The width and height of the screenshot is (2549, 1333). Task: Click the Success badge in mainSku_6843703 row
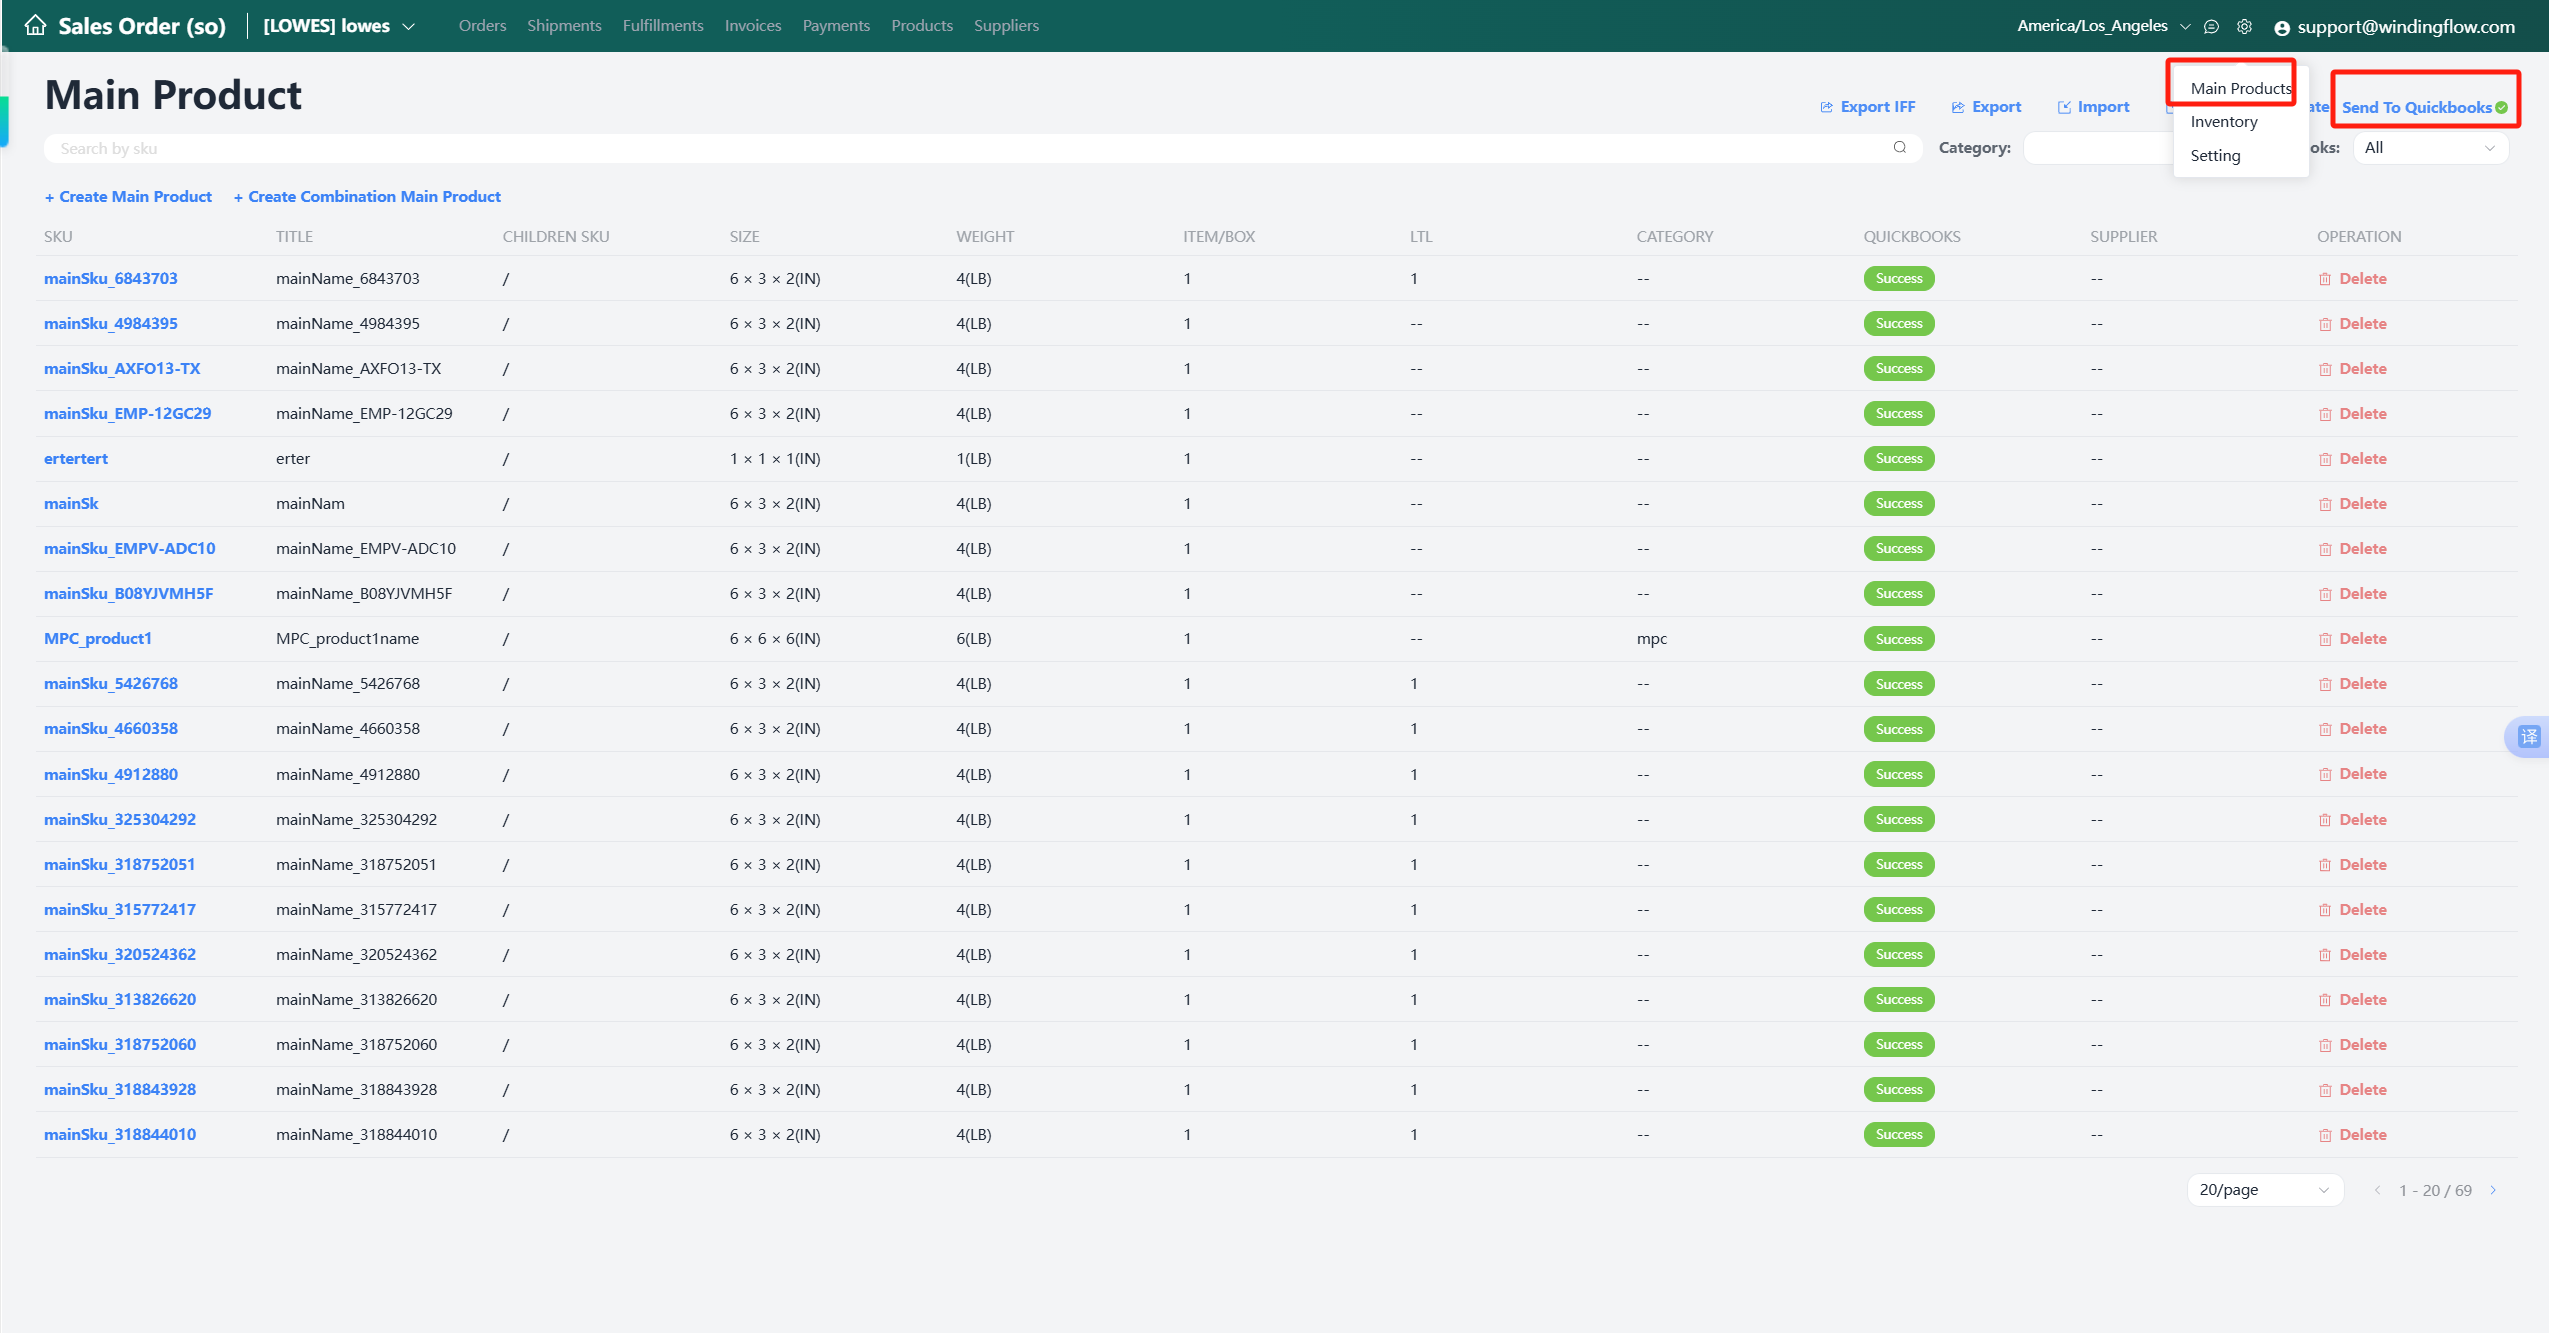click(1898, 279)
